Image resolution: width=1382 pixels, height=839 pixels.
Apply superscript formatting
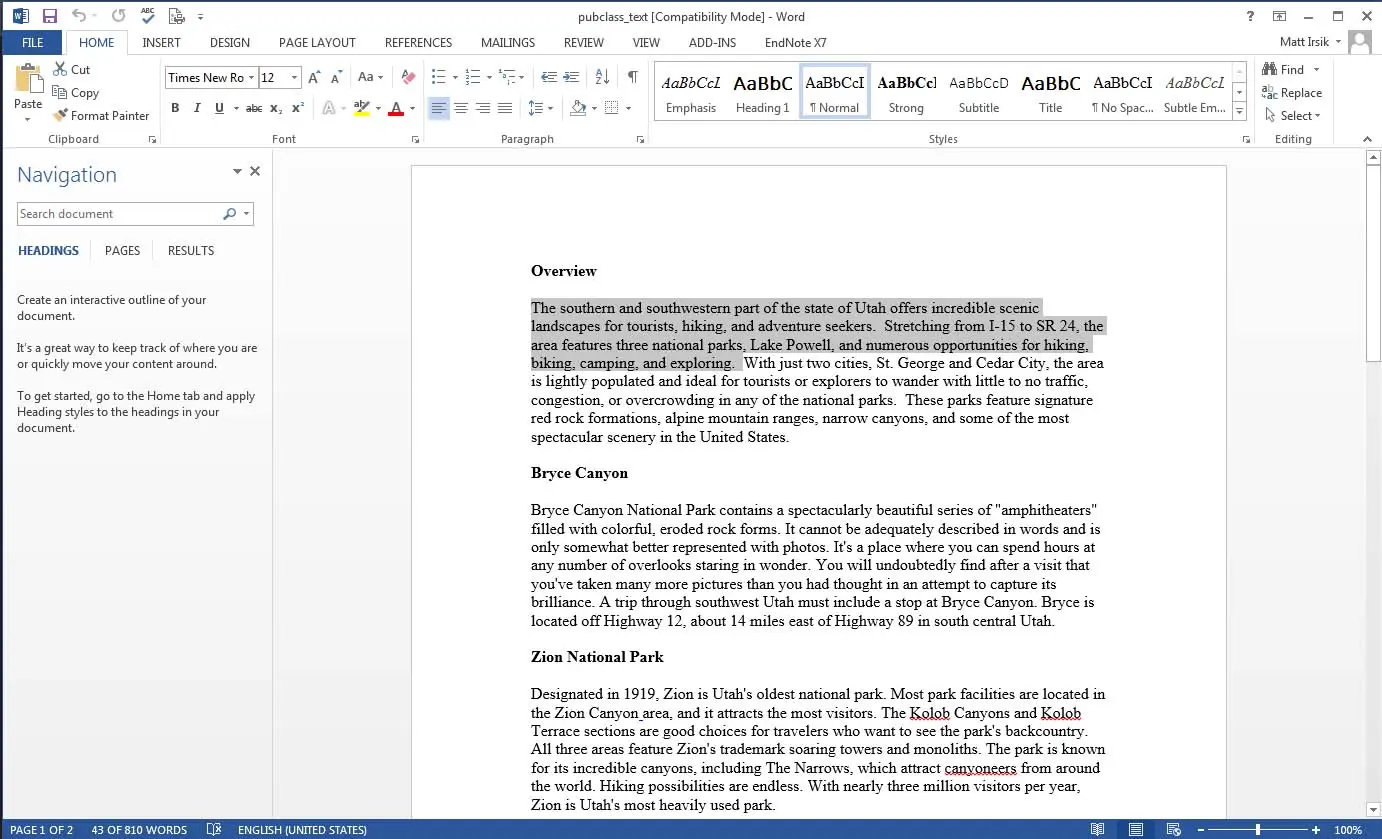297,108
